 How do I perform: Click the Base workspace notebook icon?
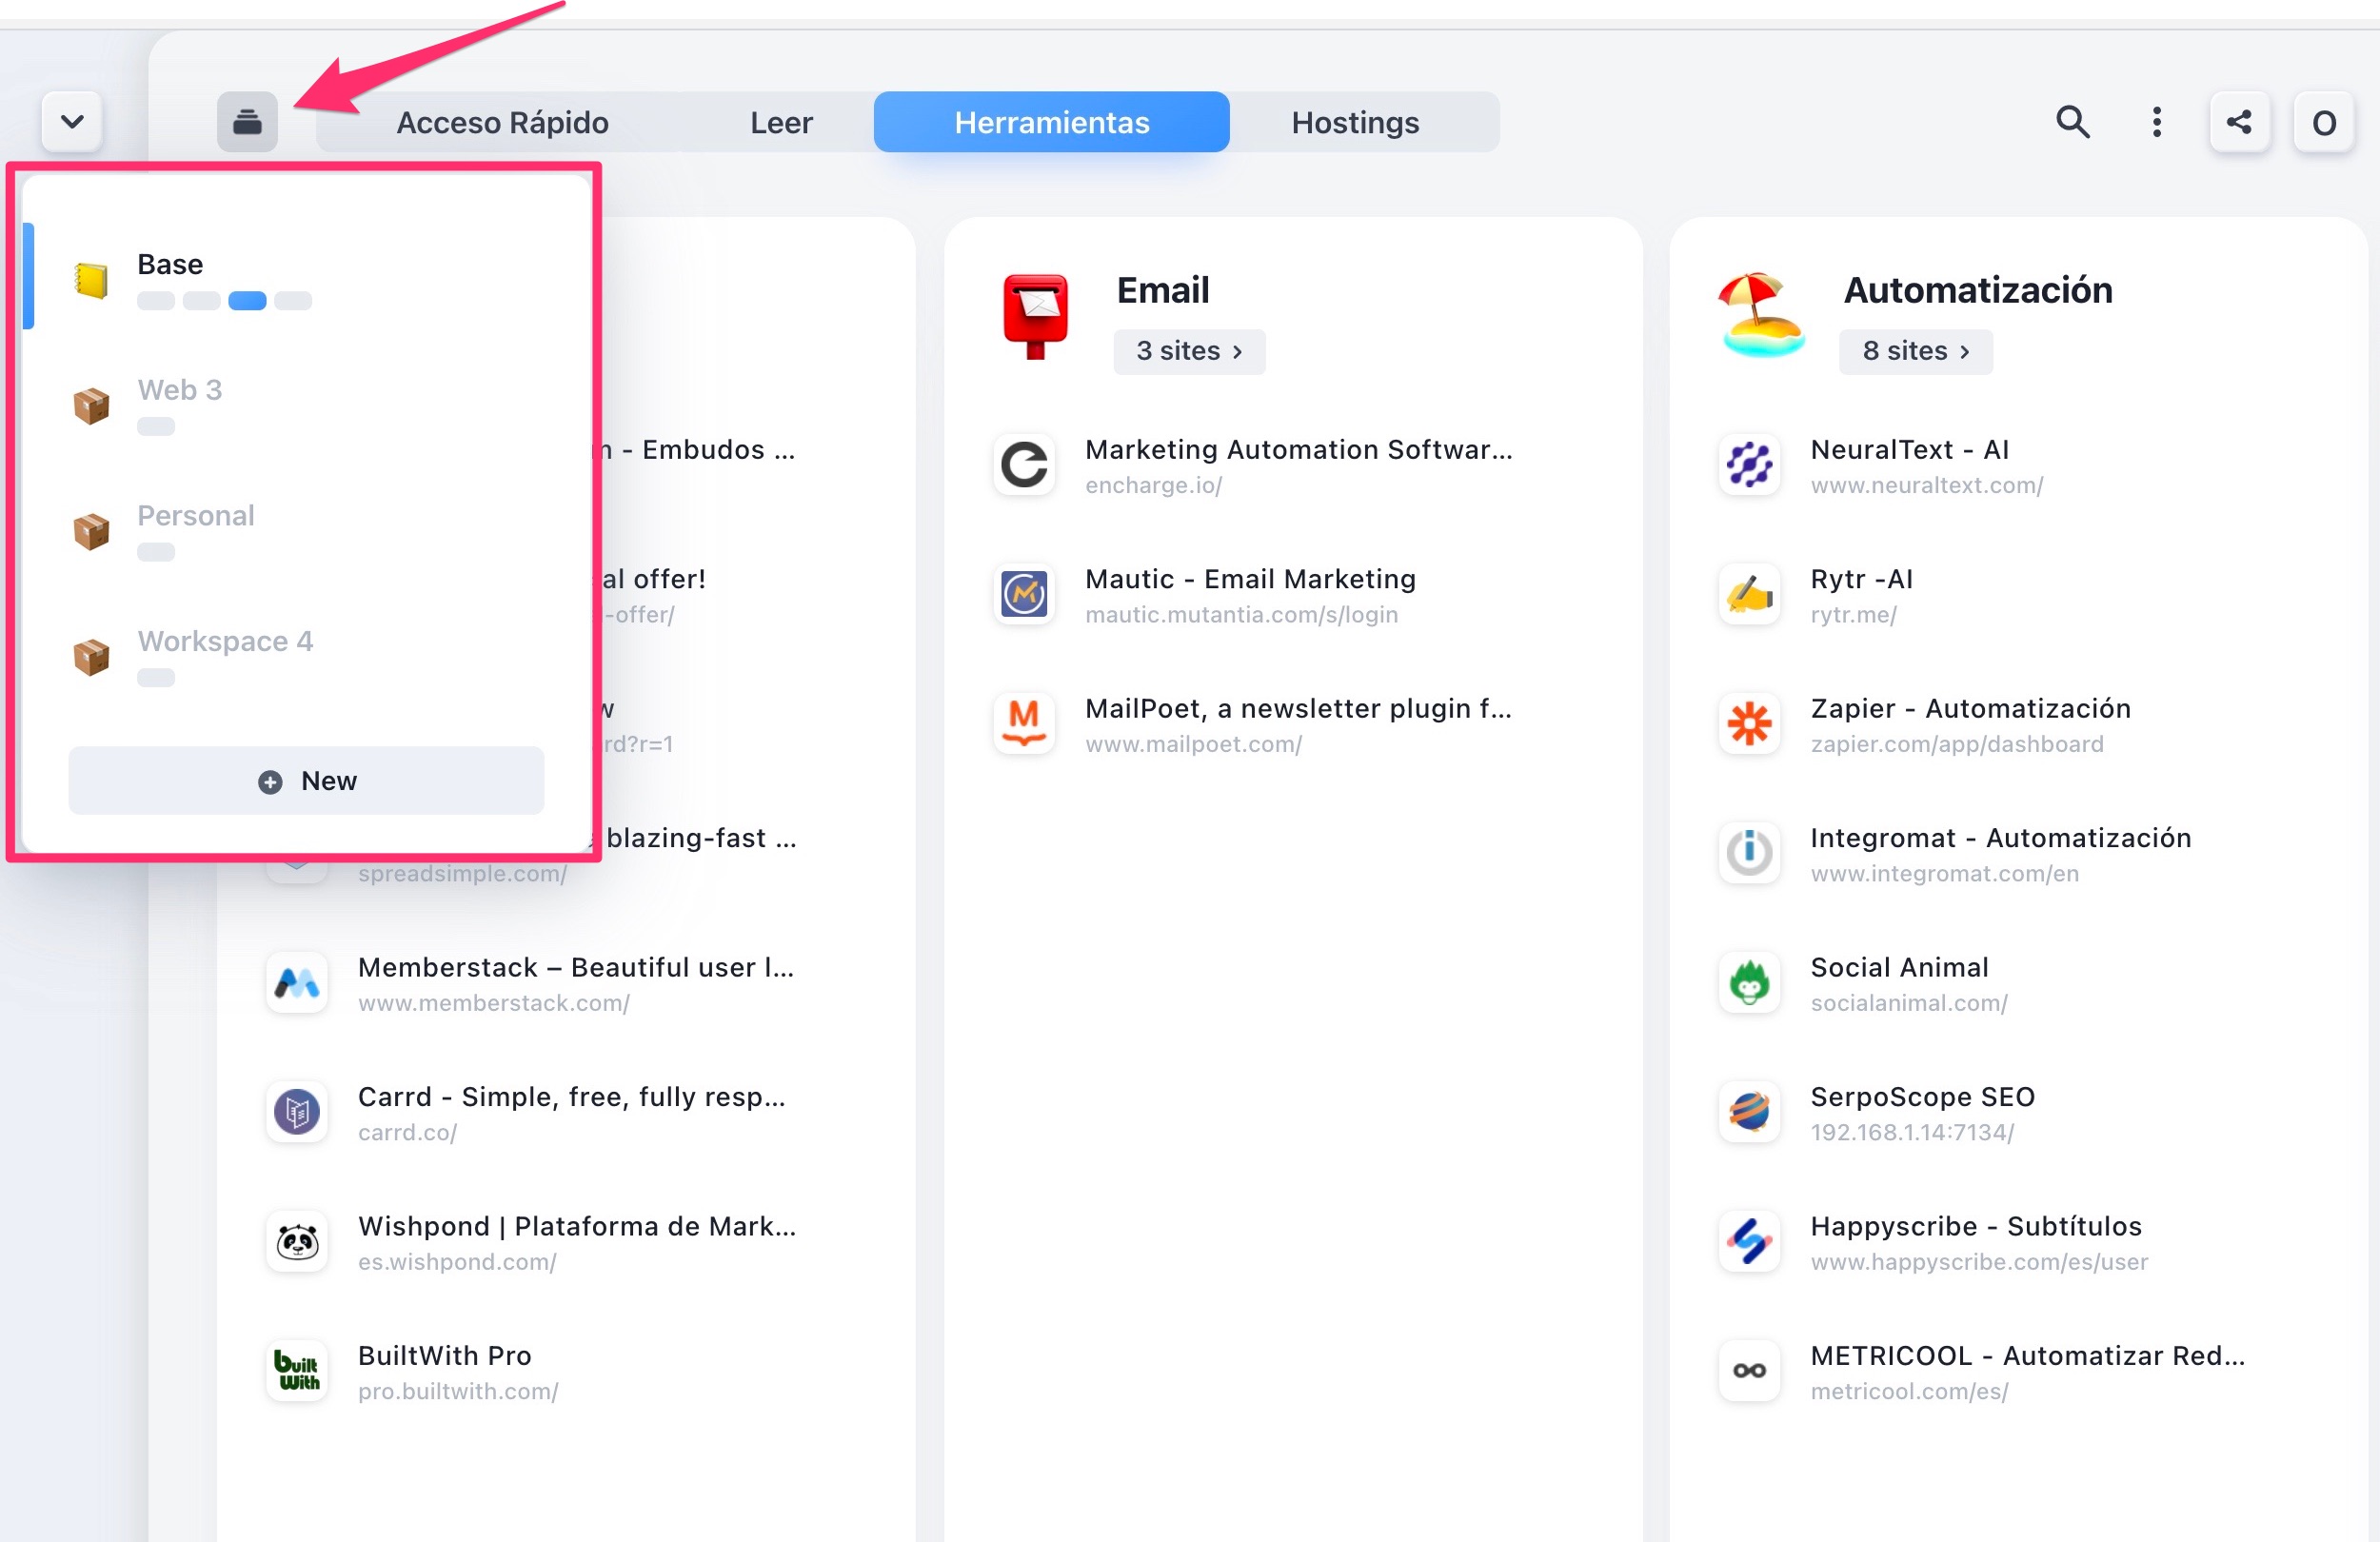[x=91, y=280]
